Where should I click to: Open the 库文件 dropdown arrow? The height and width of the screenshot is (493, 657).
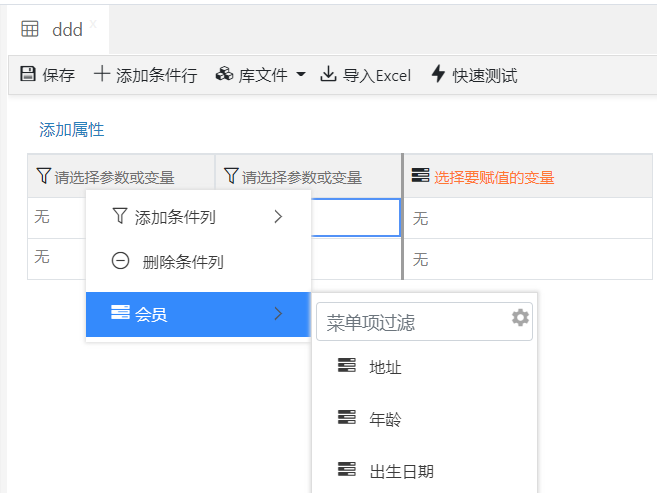click(x=300, y=75)
